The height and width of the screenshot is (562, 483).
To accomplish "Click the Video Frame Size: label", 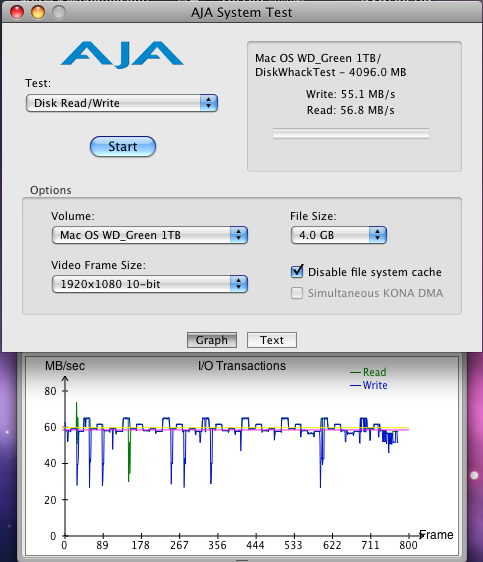I will 98,265.
